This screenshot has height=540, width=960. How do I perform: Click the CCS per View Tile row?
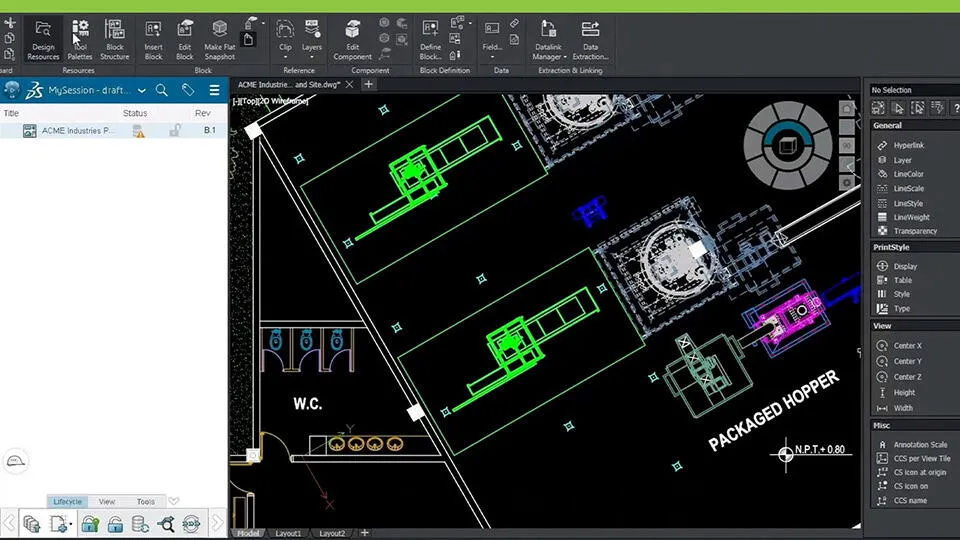coord(915,458)
